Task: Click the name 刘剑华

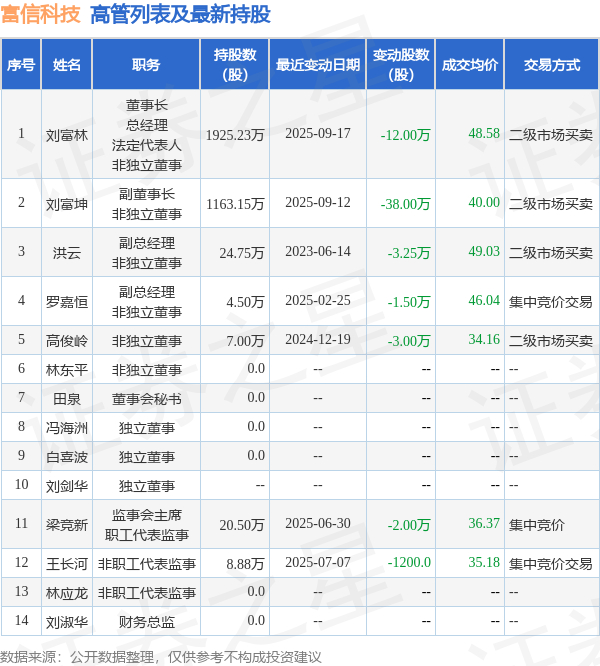Action: click(x=67, y=486)
